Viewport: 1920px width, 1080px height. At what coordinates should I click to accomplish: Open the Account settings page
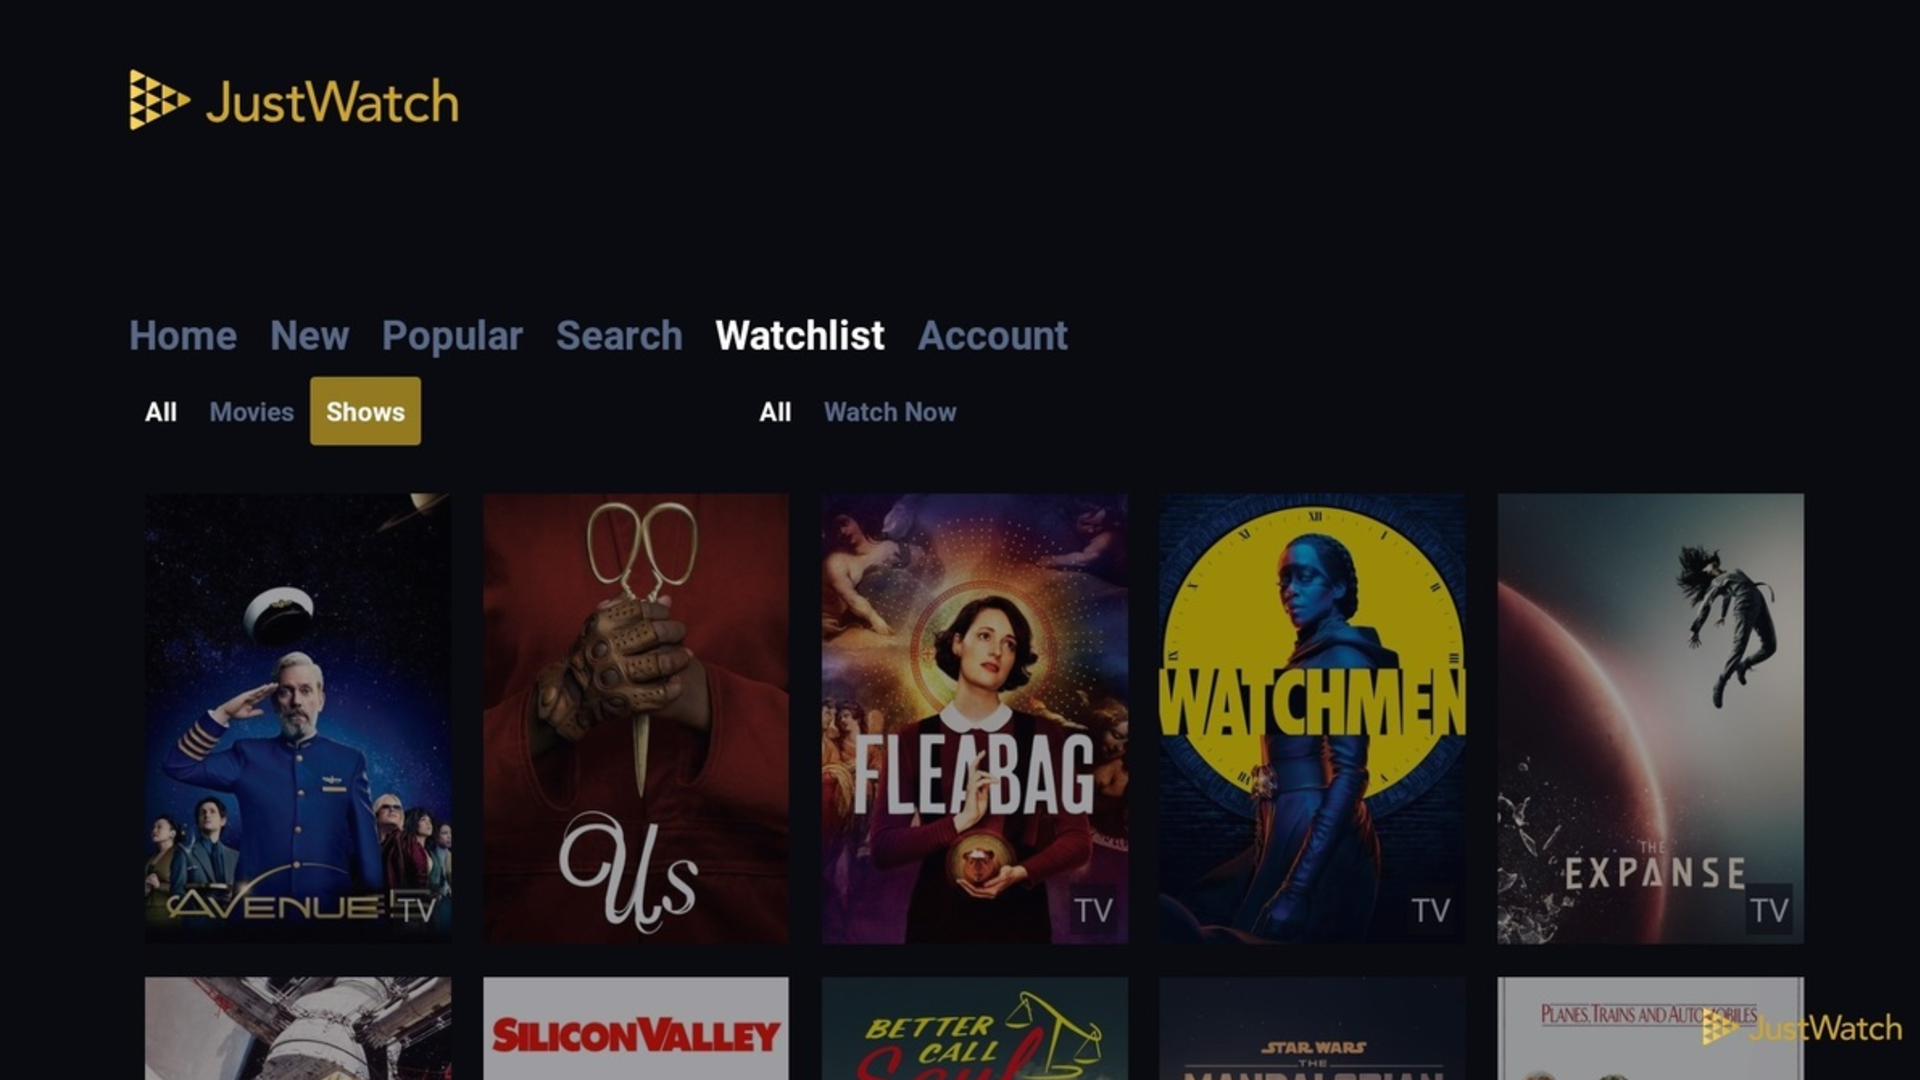coord(992,335)
